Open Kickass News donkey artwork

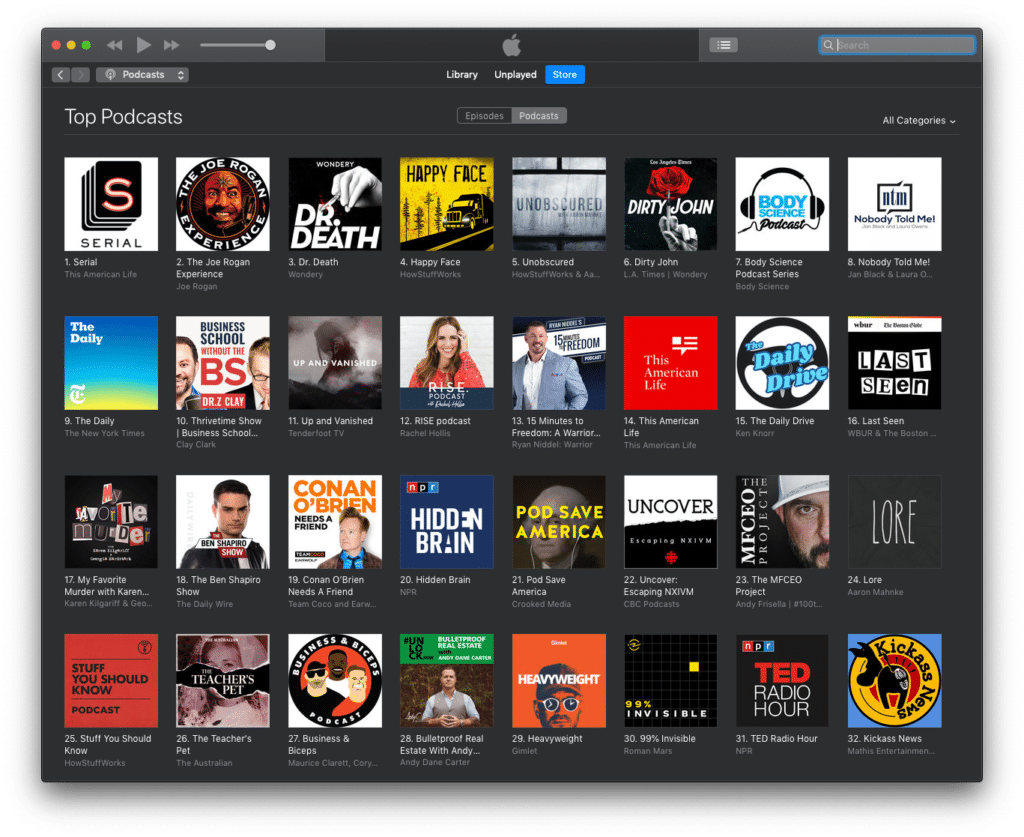point(895,680)
